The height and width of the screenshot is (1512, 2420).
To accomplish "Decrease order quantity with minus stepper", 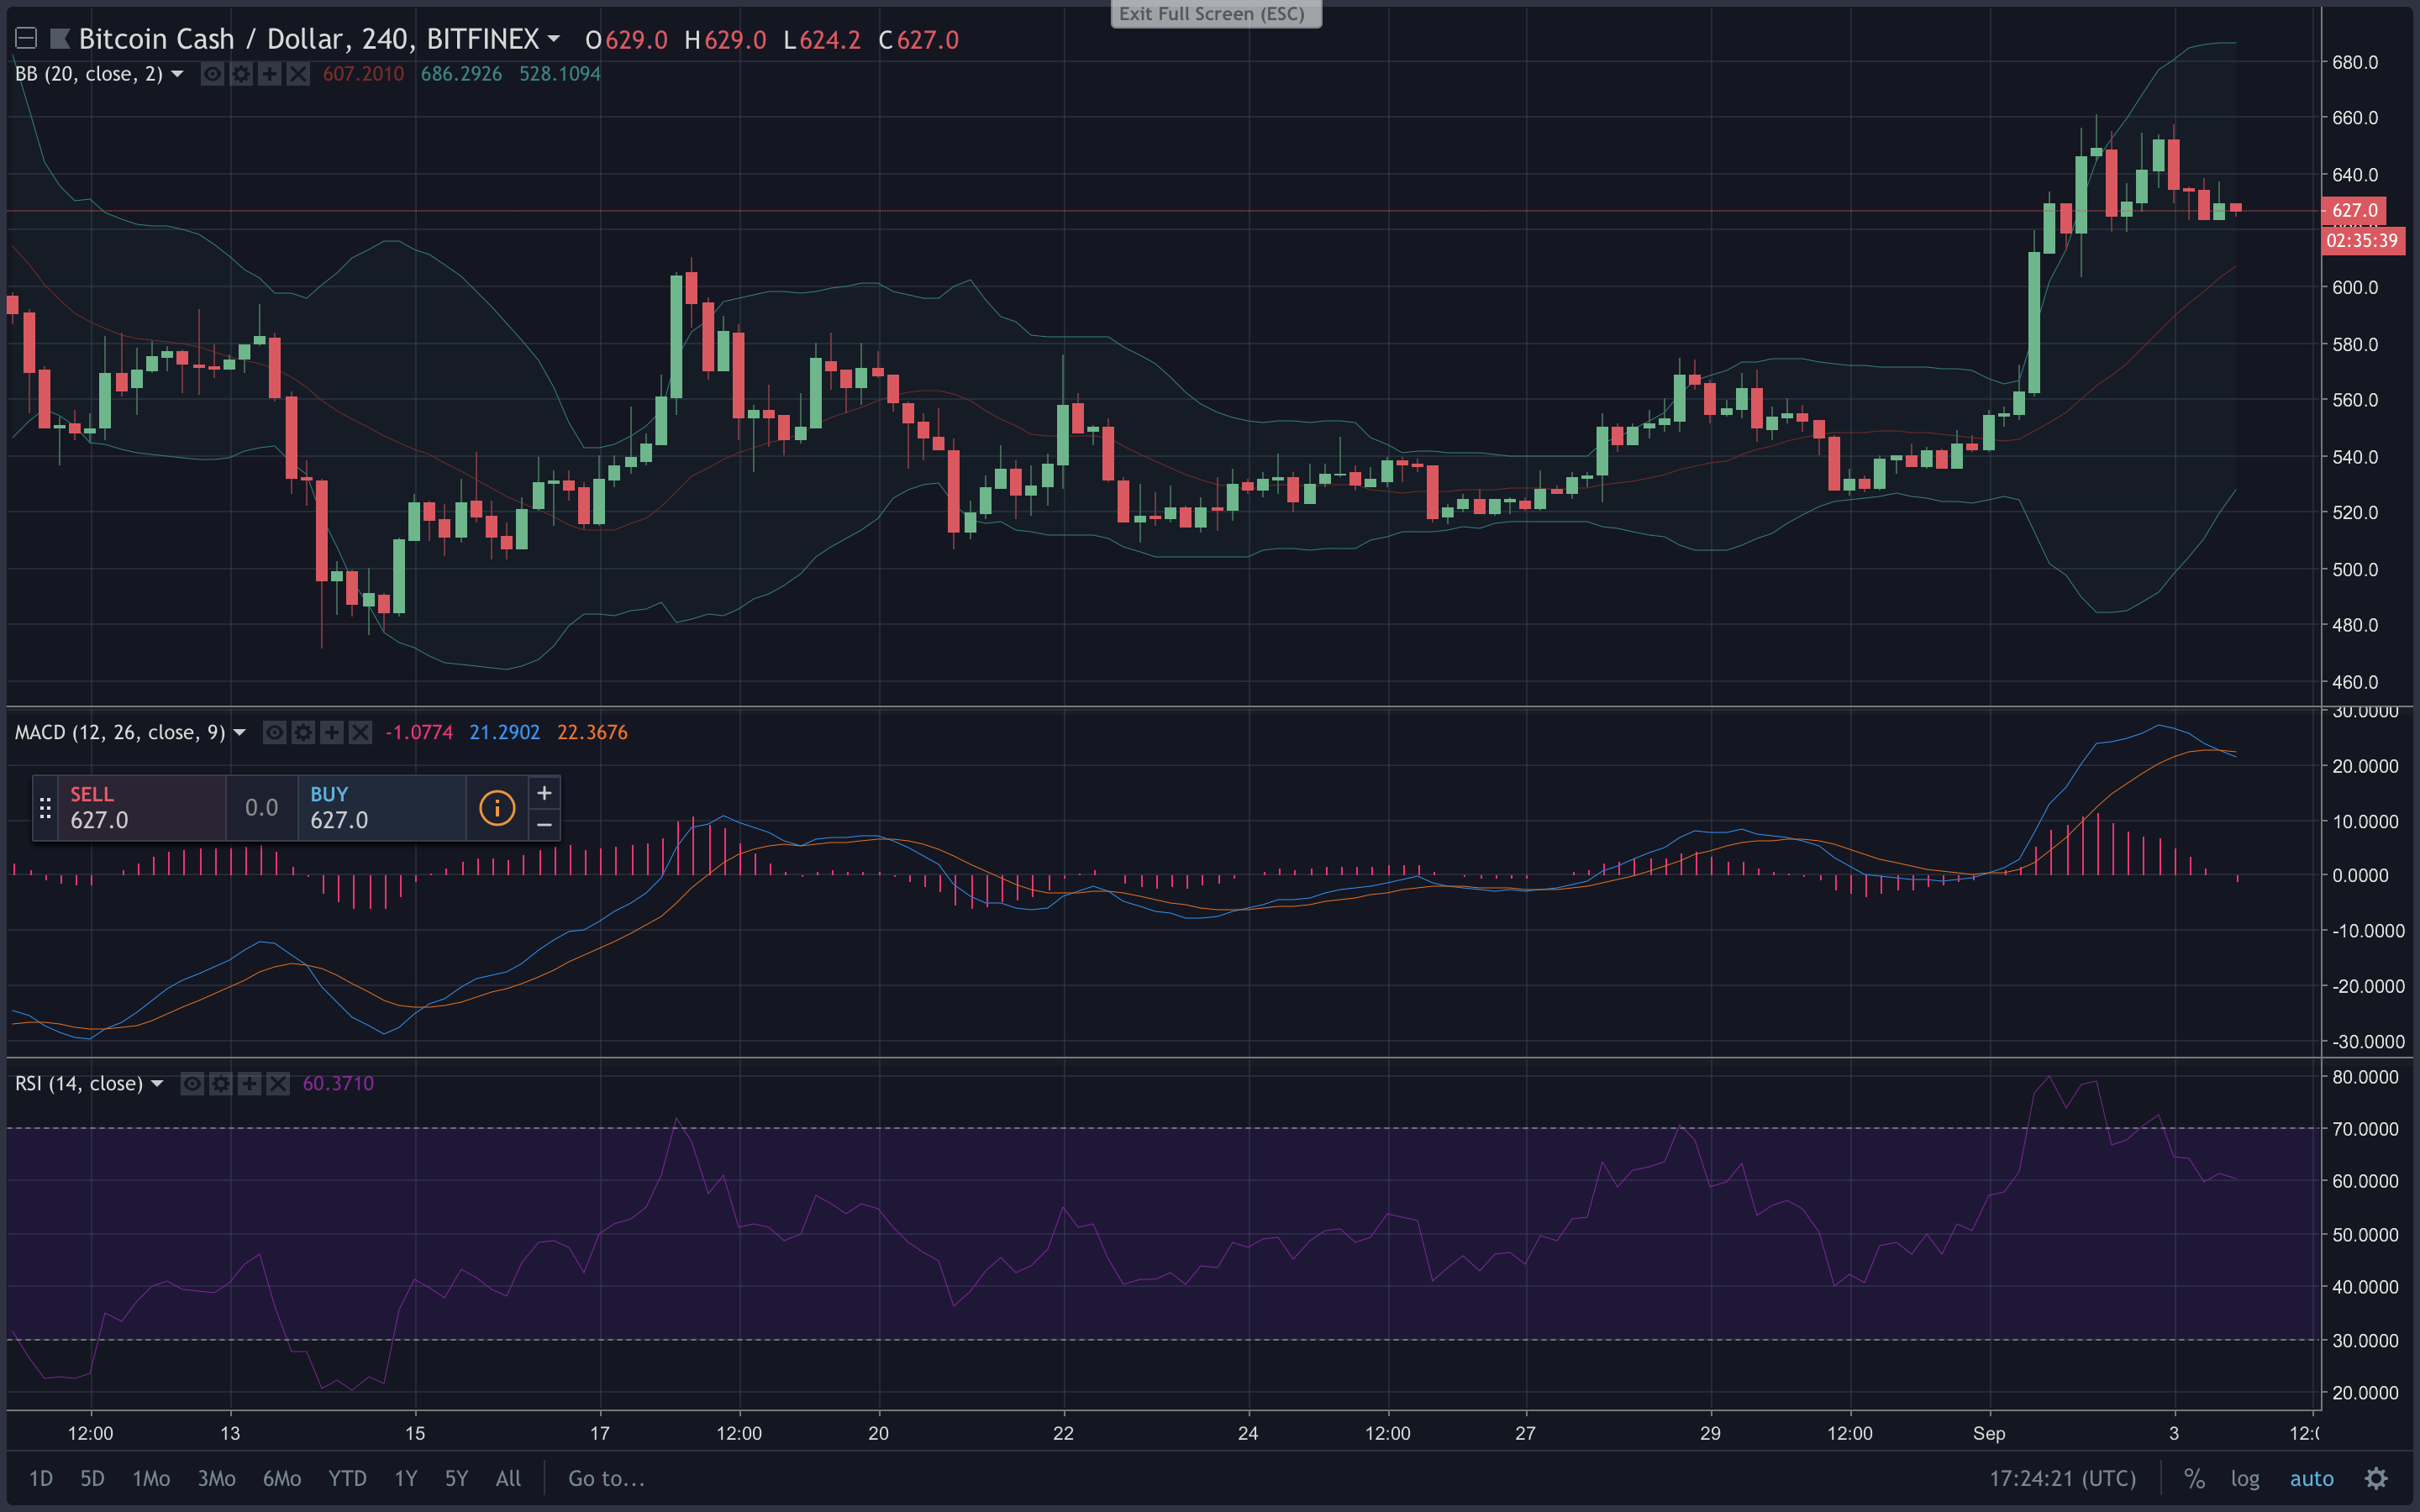I will click(x=544, y=825).
